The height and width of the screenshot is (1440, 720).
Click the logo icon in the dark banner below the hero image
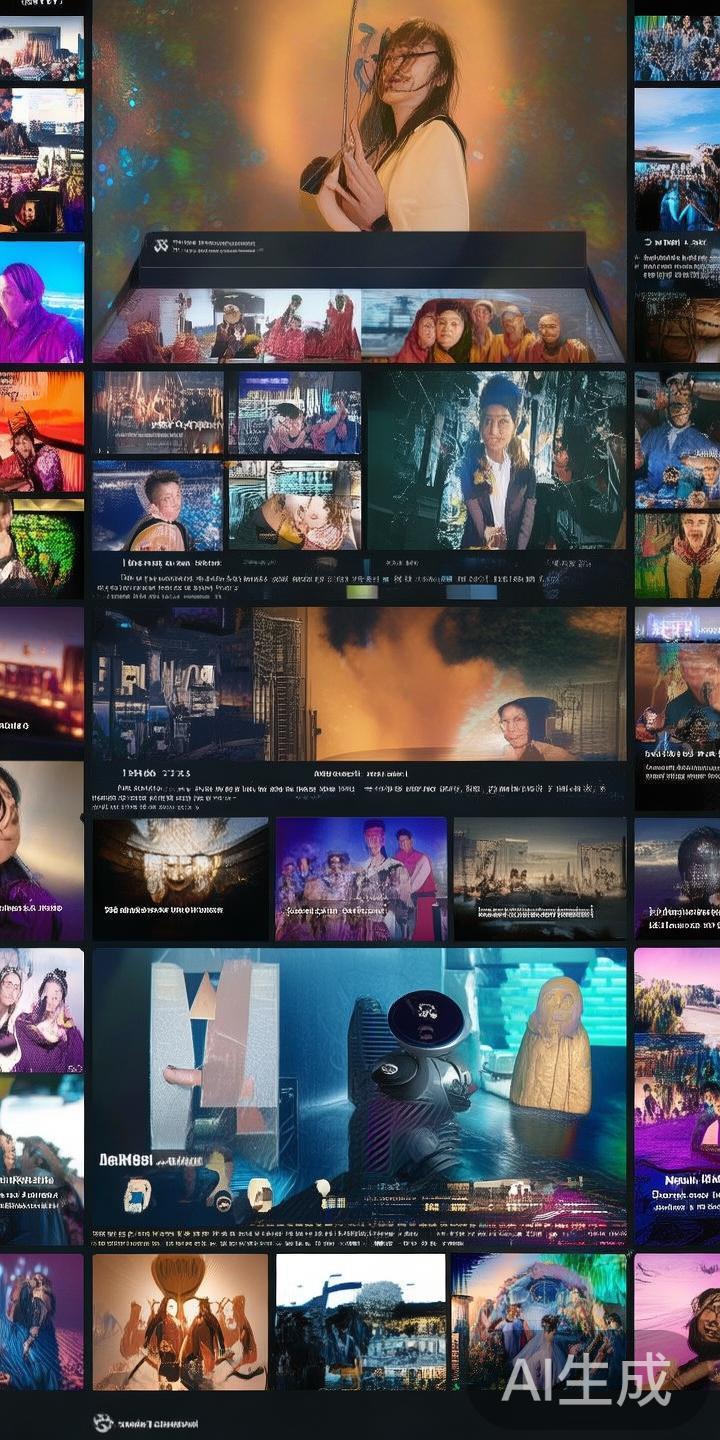(x=159, y=244)
